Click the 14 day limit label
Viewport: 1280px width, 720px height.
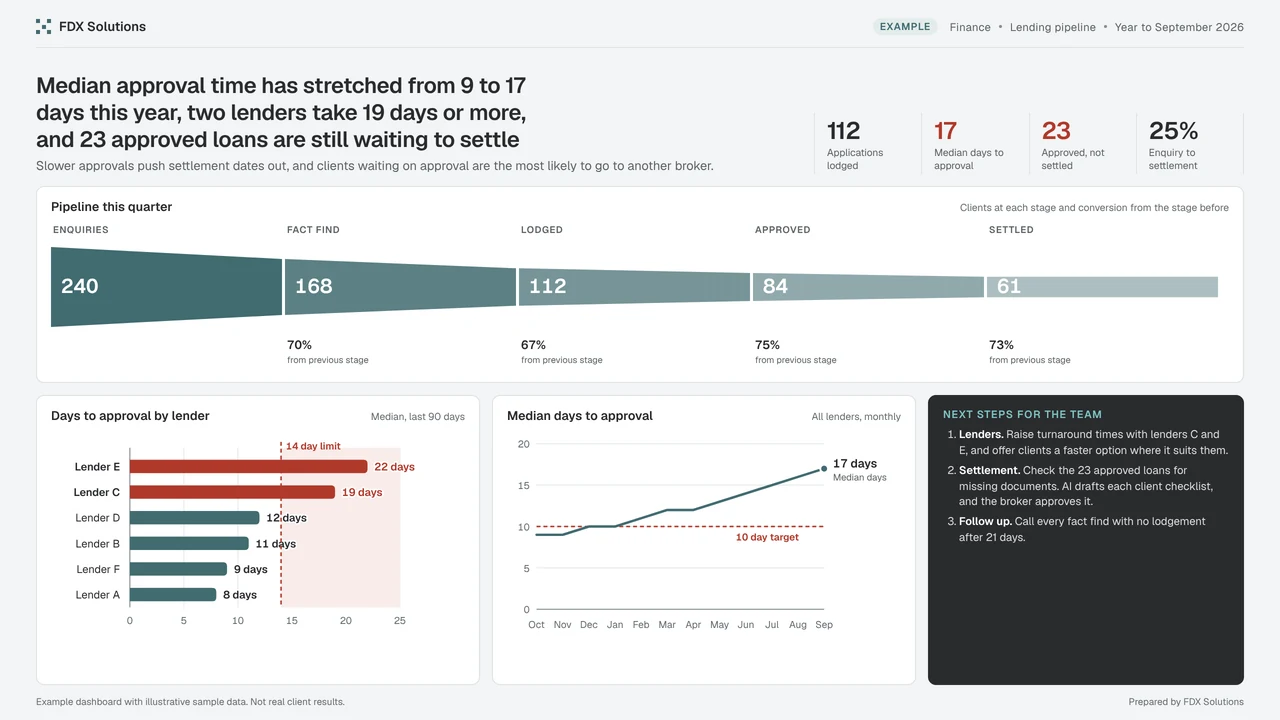click(x=313, y=446)
